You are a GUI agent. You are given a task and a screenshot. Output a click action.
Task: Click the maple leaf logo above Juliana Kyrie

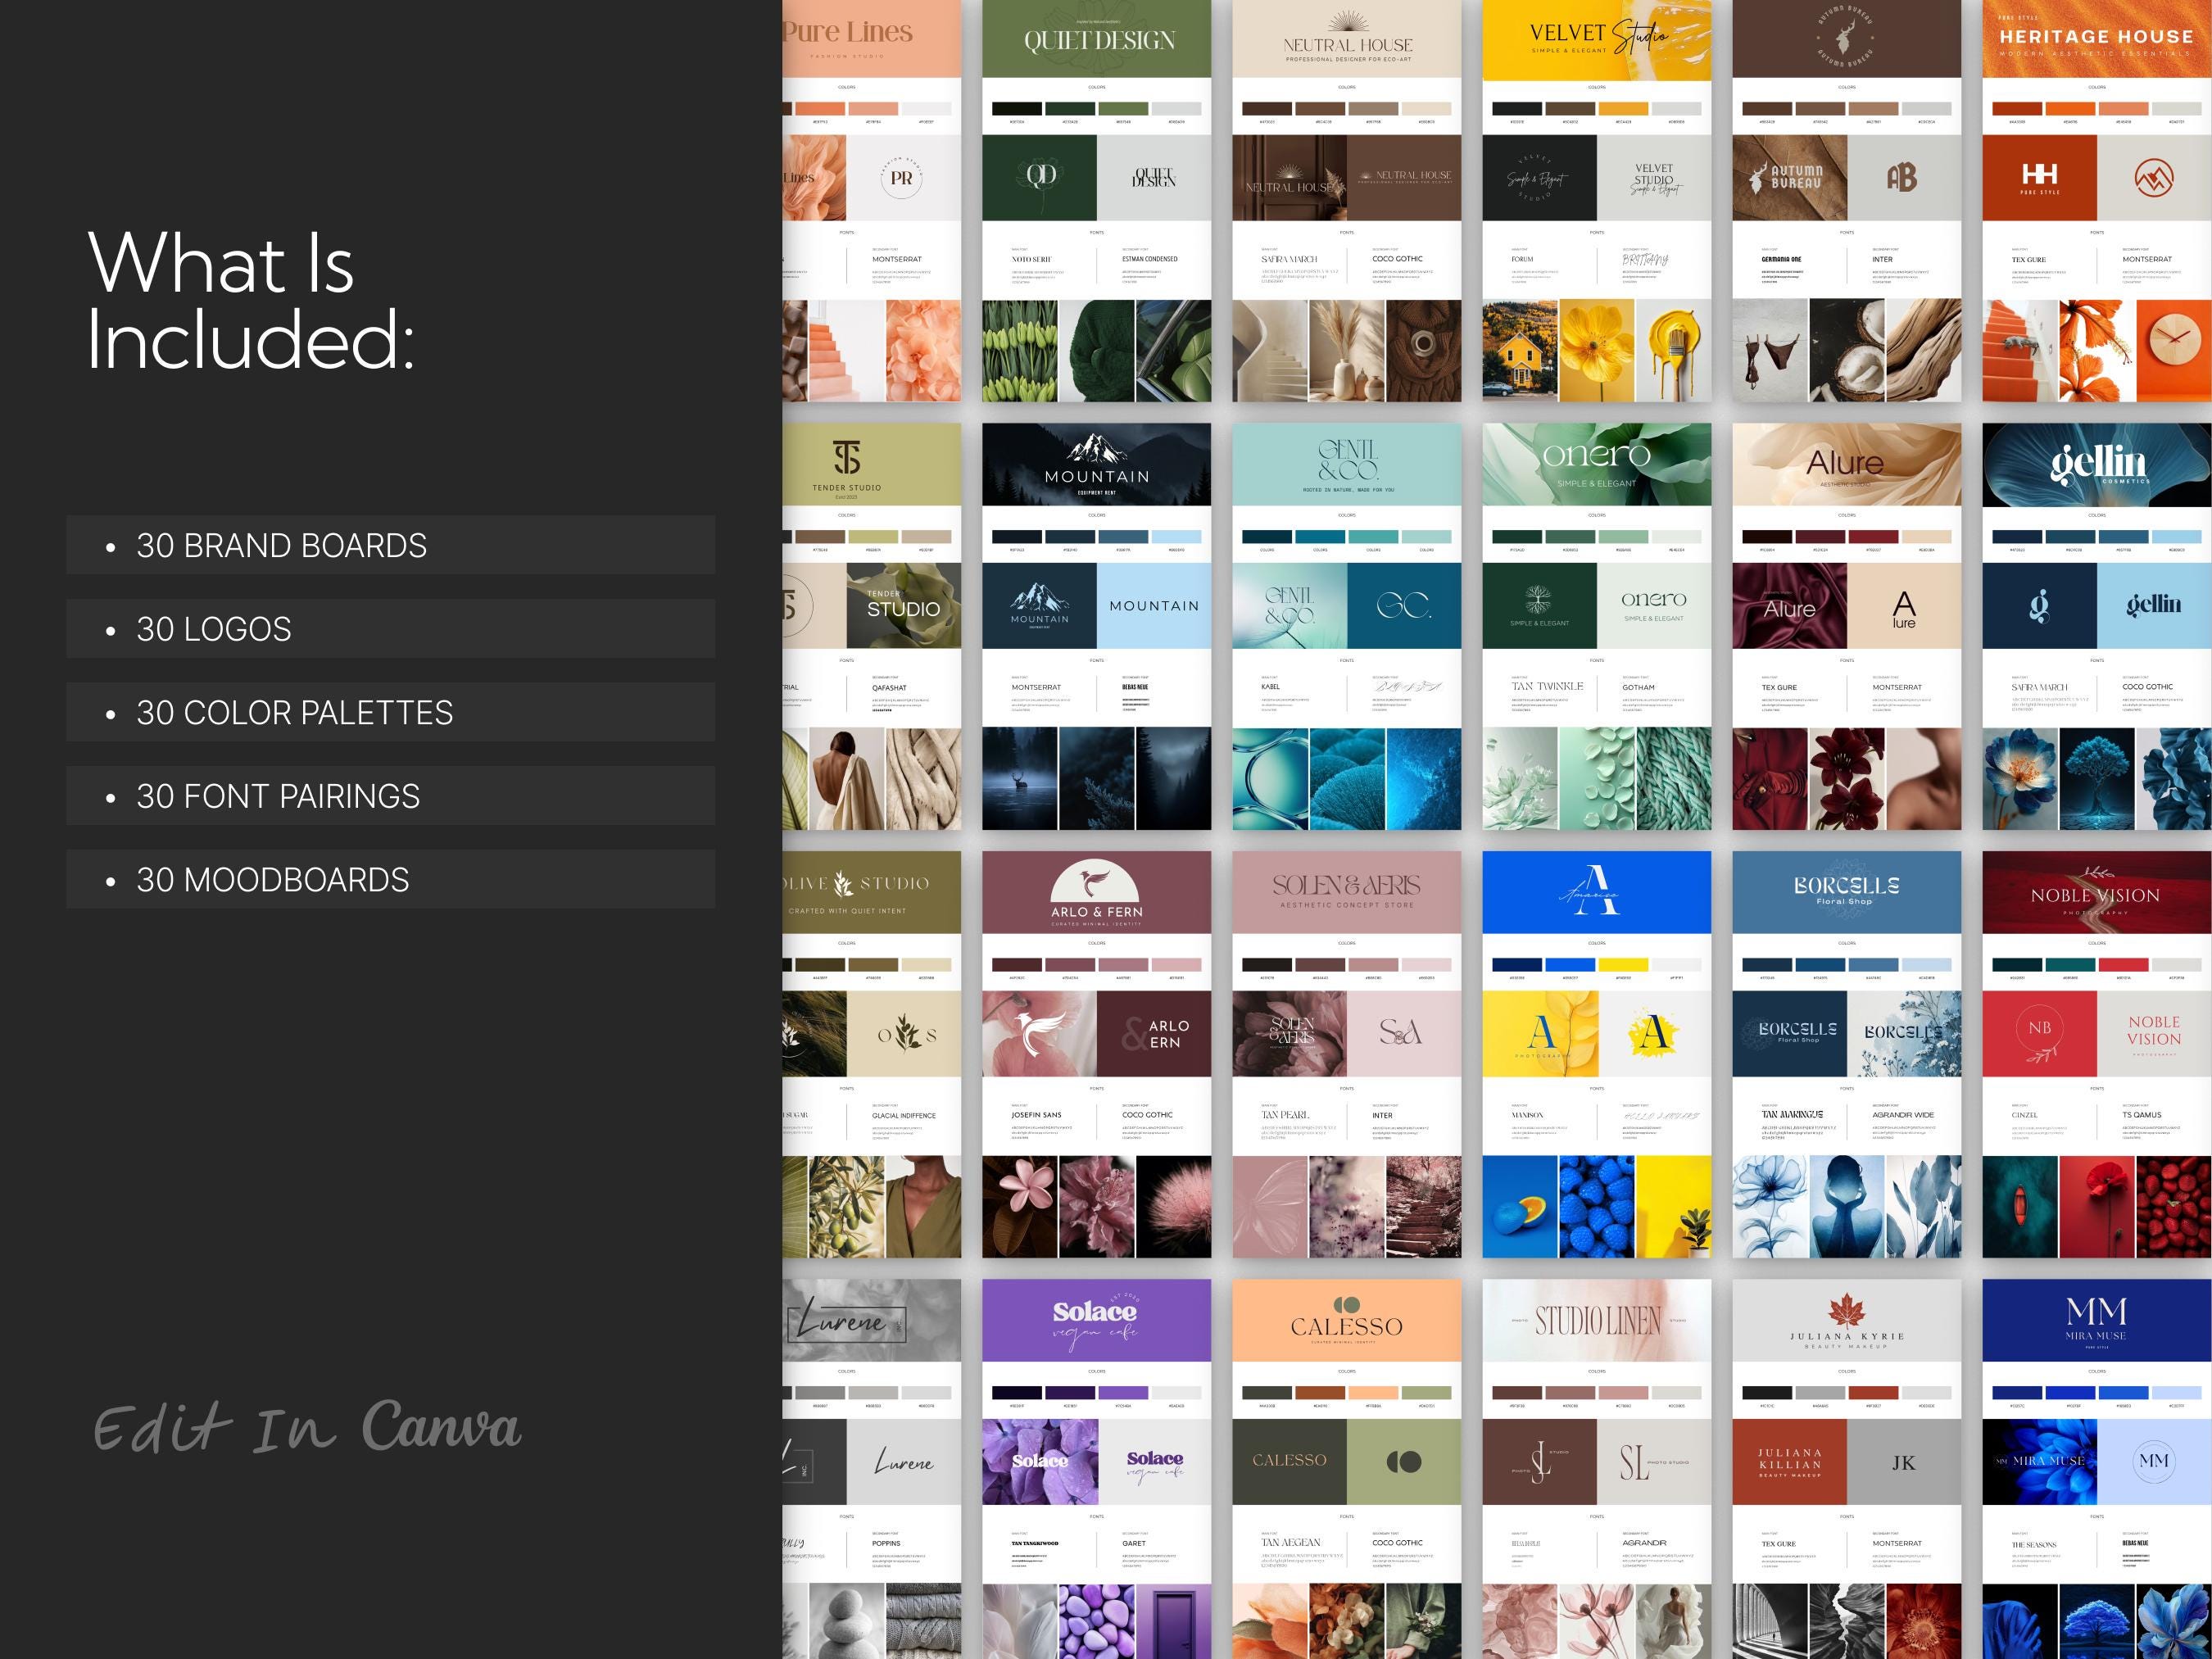pyautogui.click(x=1846, y=1310)
